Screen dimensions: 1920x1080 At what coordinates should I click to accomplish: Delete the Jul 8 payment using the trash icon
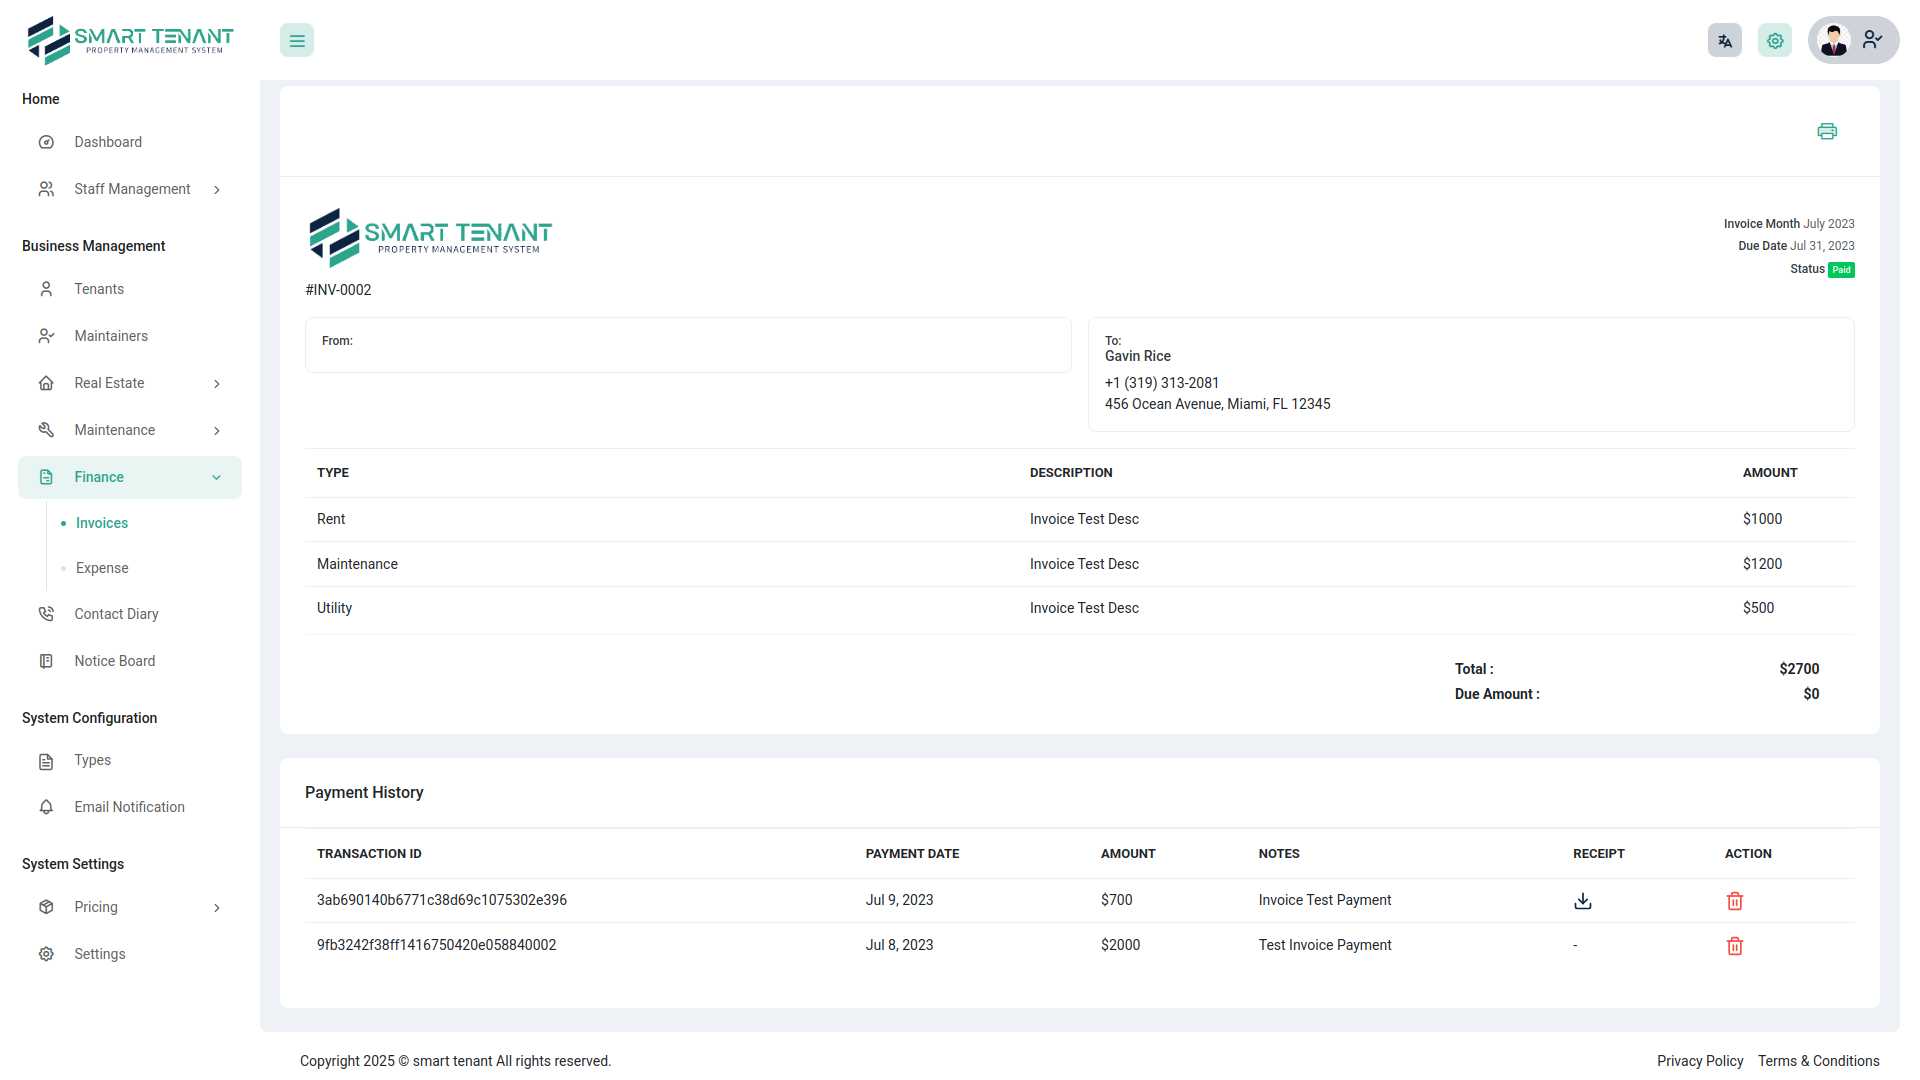point(1735,946)
